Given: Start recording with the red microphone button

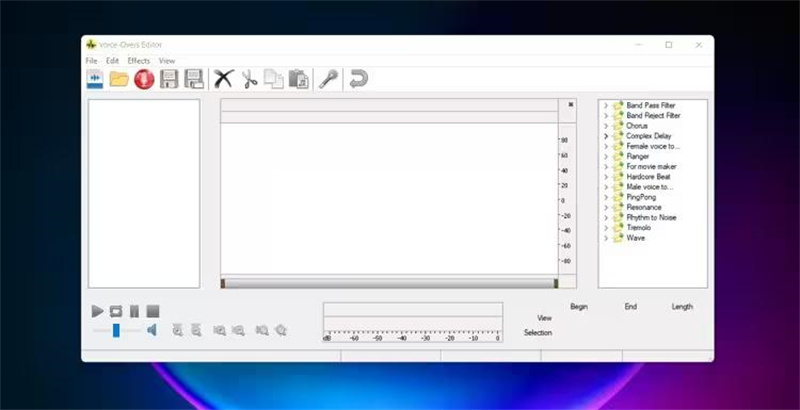Looking at the screenshot, I should pyautogui.click(x=144, y=80).
